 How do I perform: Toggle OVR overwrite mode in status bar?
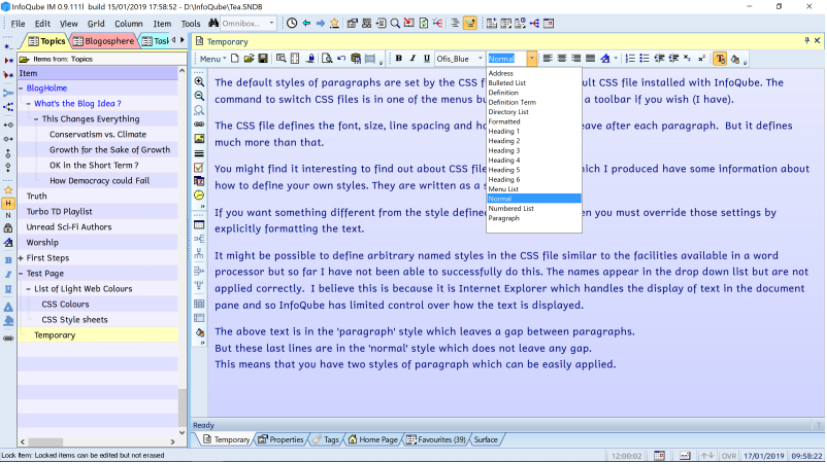[x=729, y=456]
